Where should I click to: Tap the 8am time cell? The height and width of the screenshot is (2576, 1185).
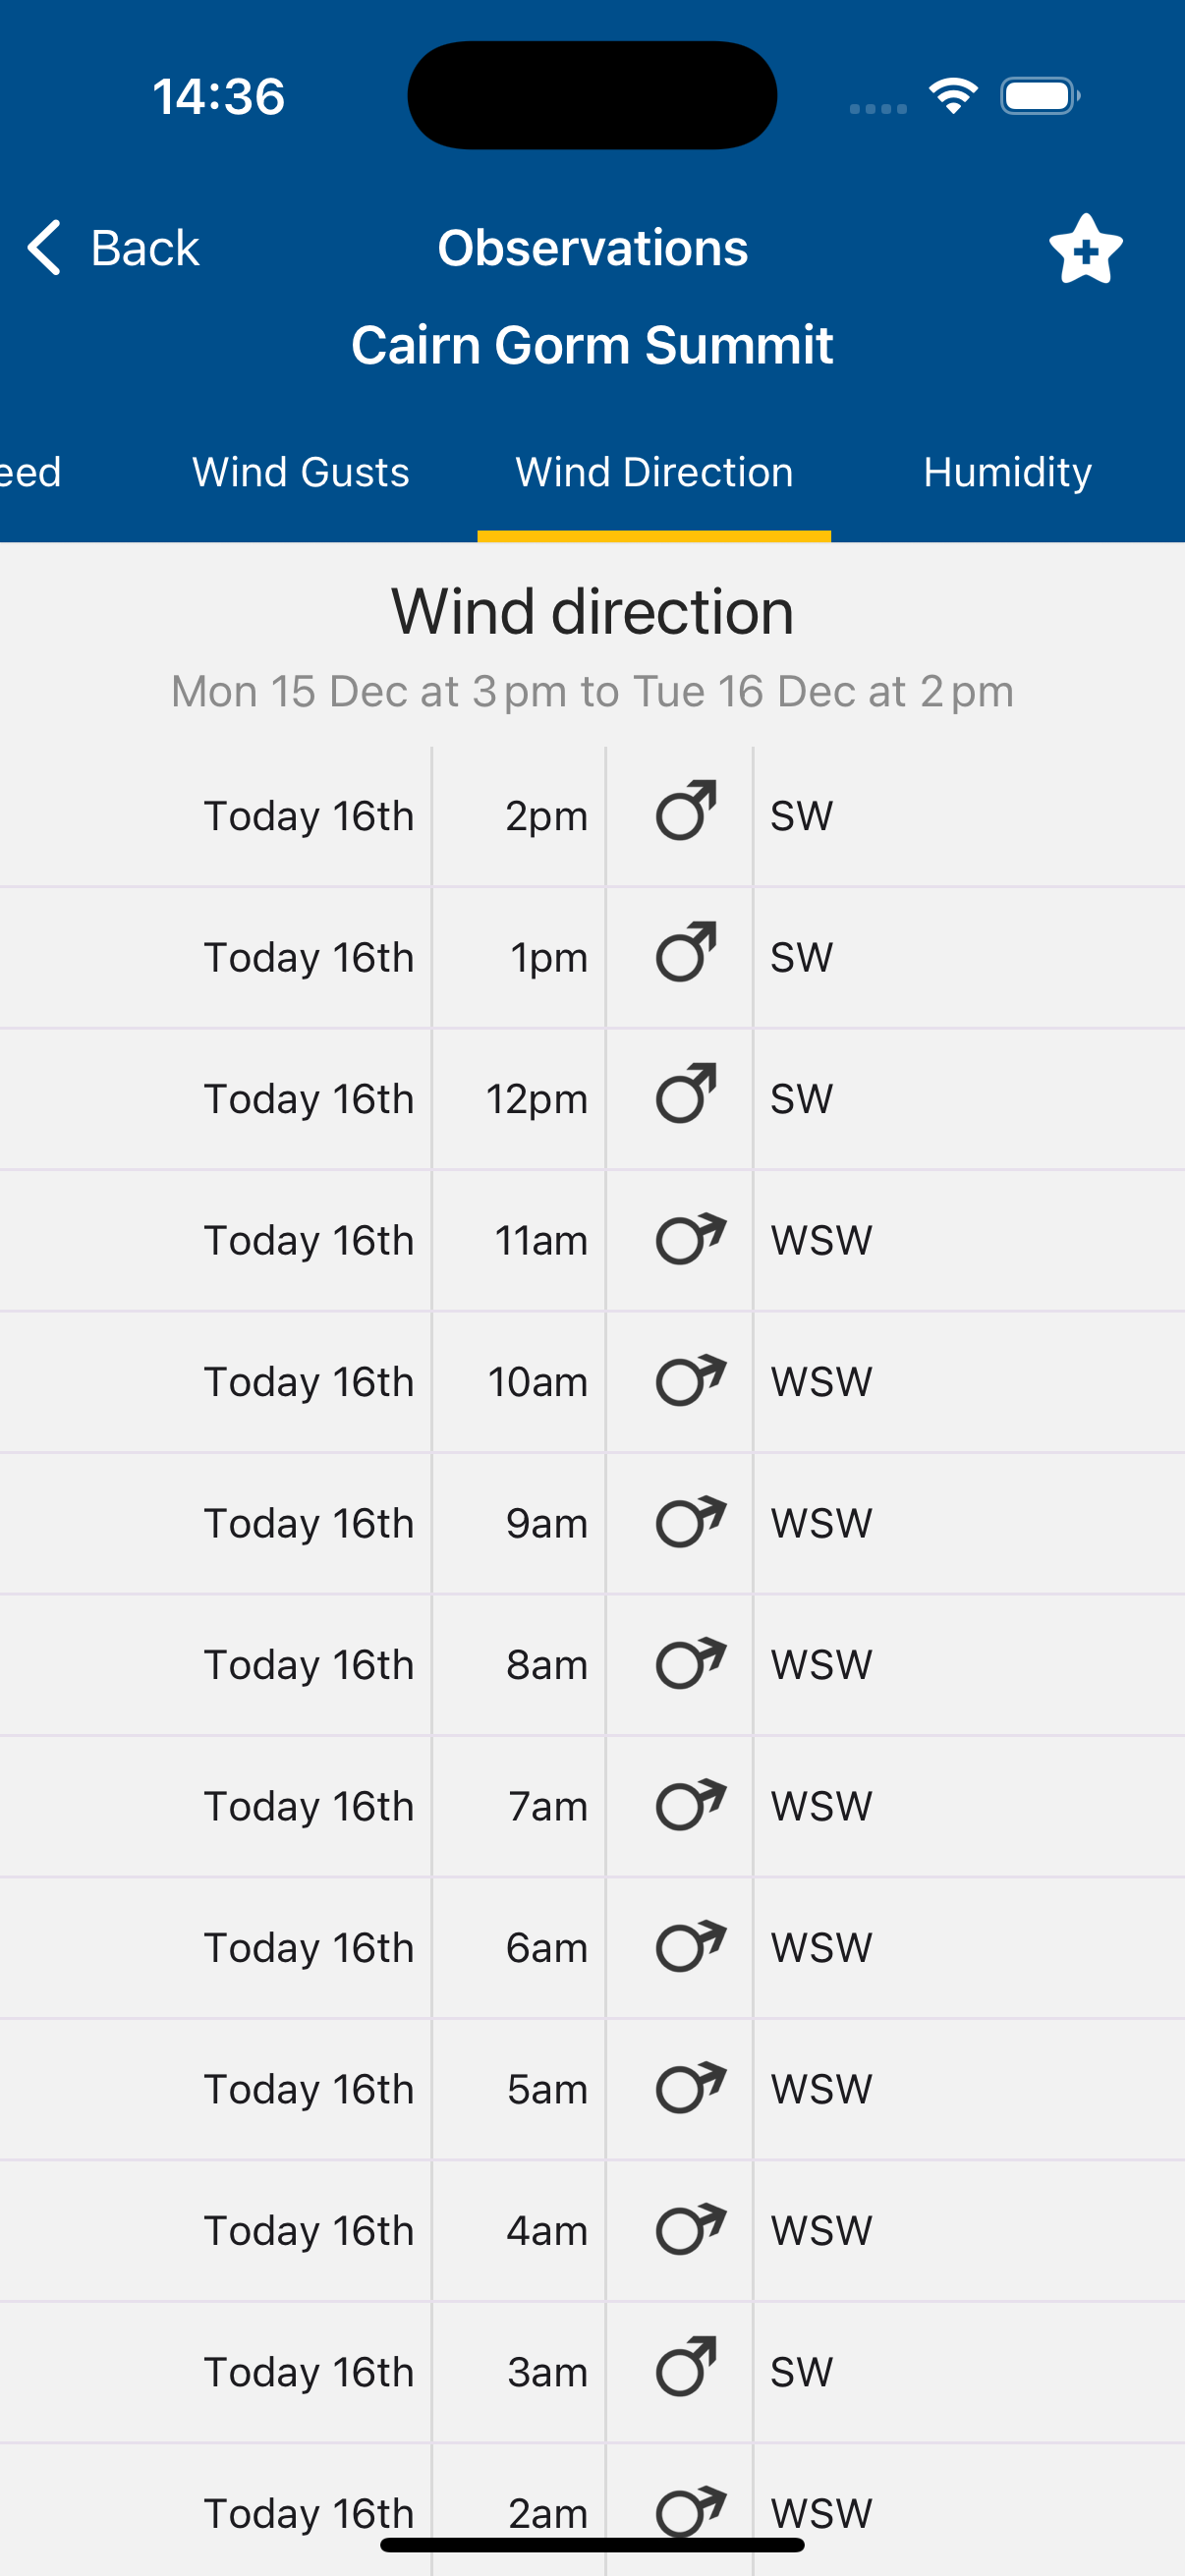pyautogui.click(x=546, y=1665)
